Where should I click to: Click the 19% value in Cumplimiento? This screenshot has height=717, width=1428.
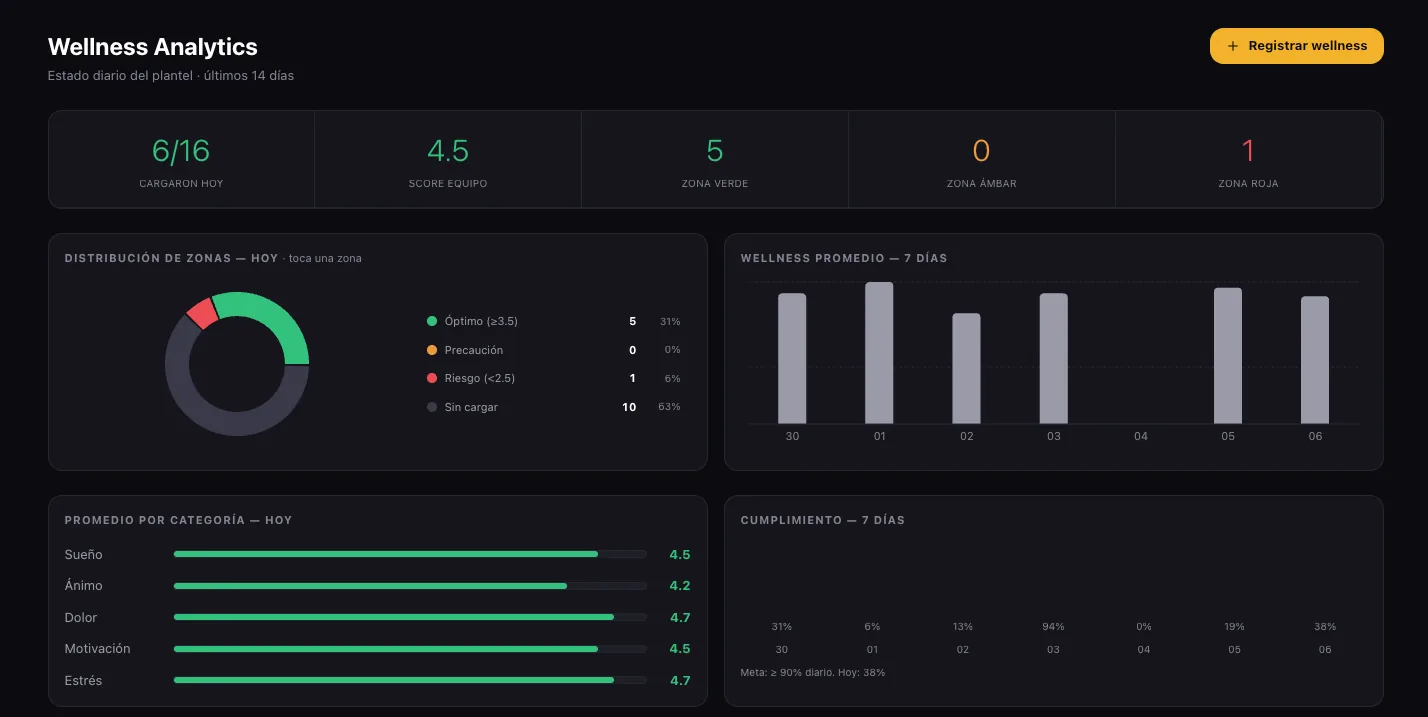(1234, 626)
